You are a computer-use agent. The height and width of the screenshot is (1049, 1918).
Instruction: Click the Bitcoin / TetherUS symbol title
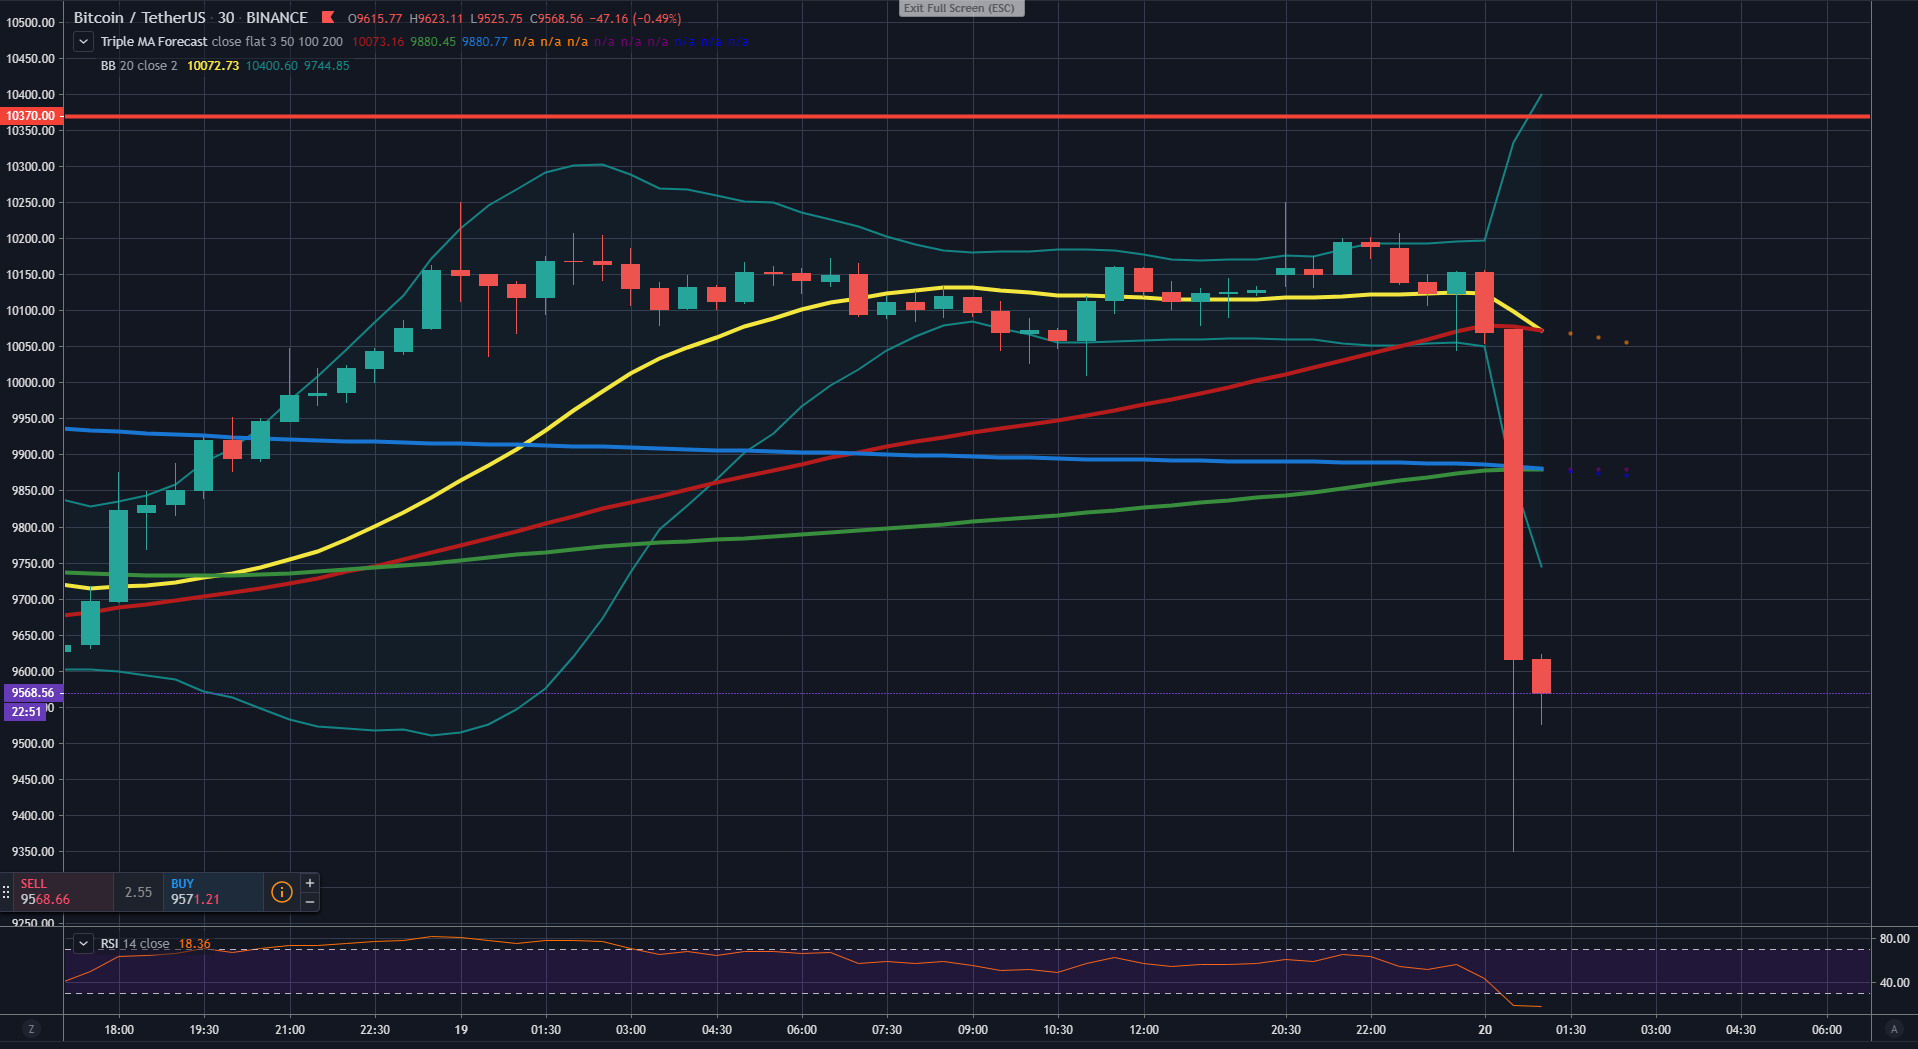click(140, 18)
